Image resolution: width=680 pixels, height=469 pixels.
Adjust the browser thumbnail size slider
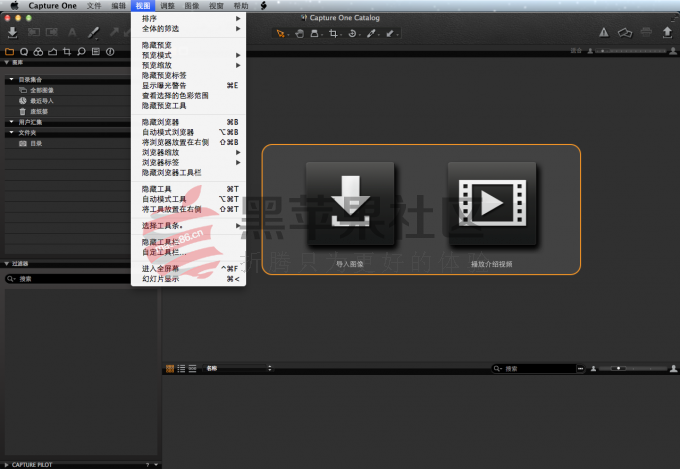[x=633, y=368]
